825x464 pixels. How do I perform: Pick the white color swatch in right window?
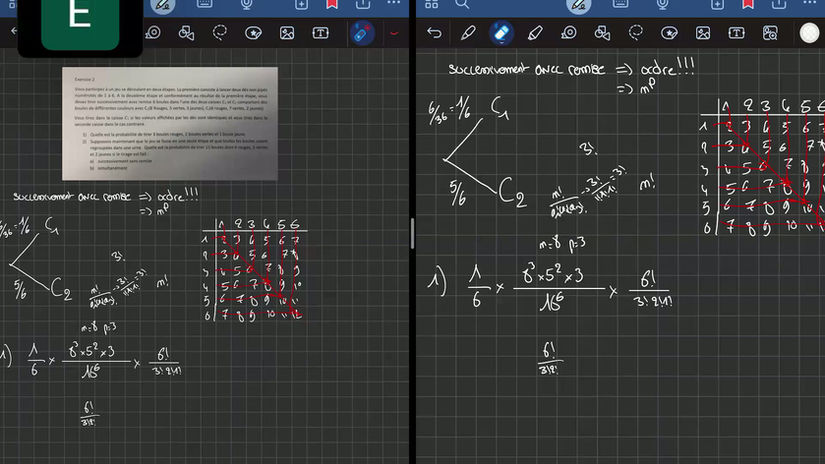[809, 33]
